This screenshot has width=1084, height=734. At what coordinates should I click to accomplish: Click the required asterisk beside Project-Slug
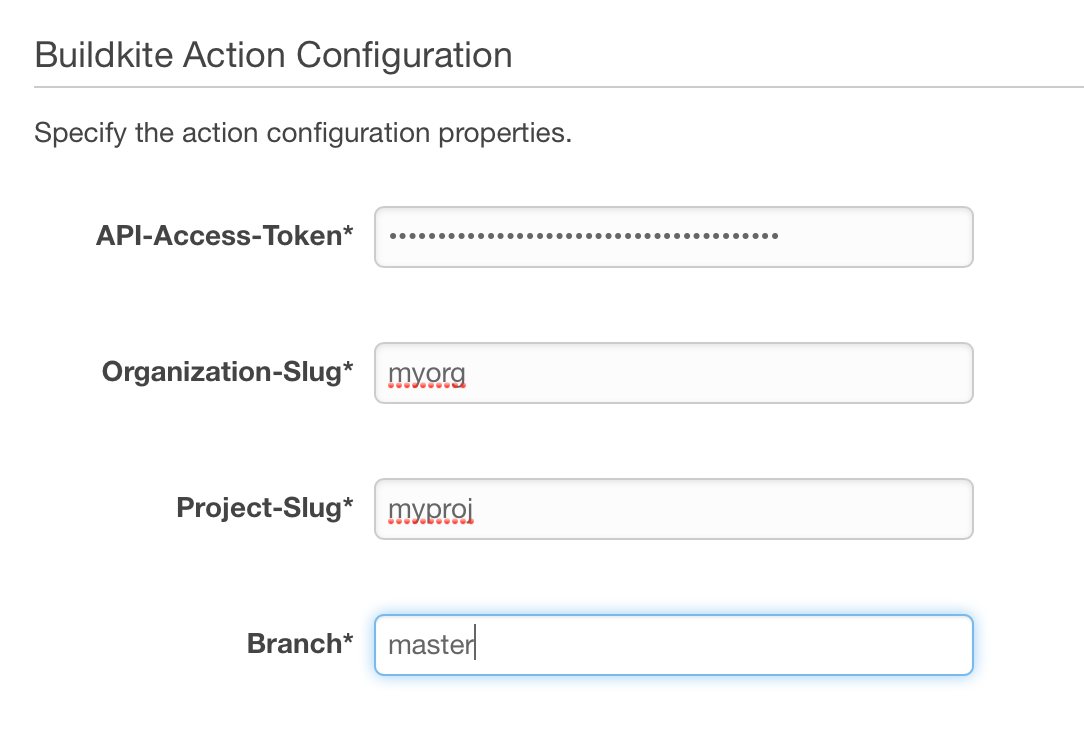(348, 506)
